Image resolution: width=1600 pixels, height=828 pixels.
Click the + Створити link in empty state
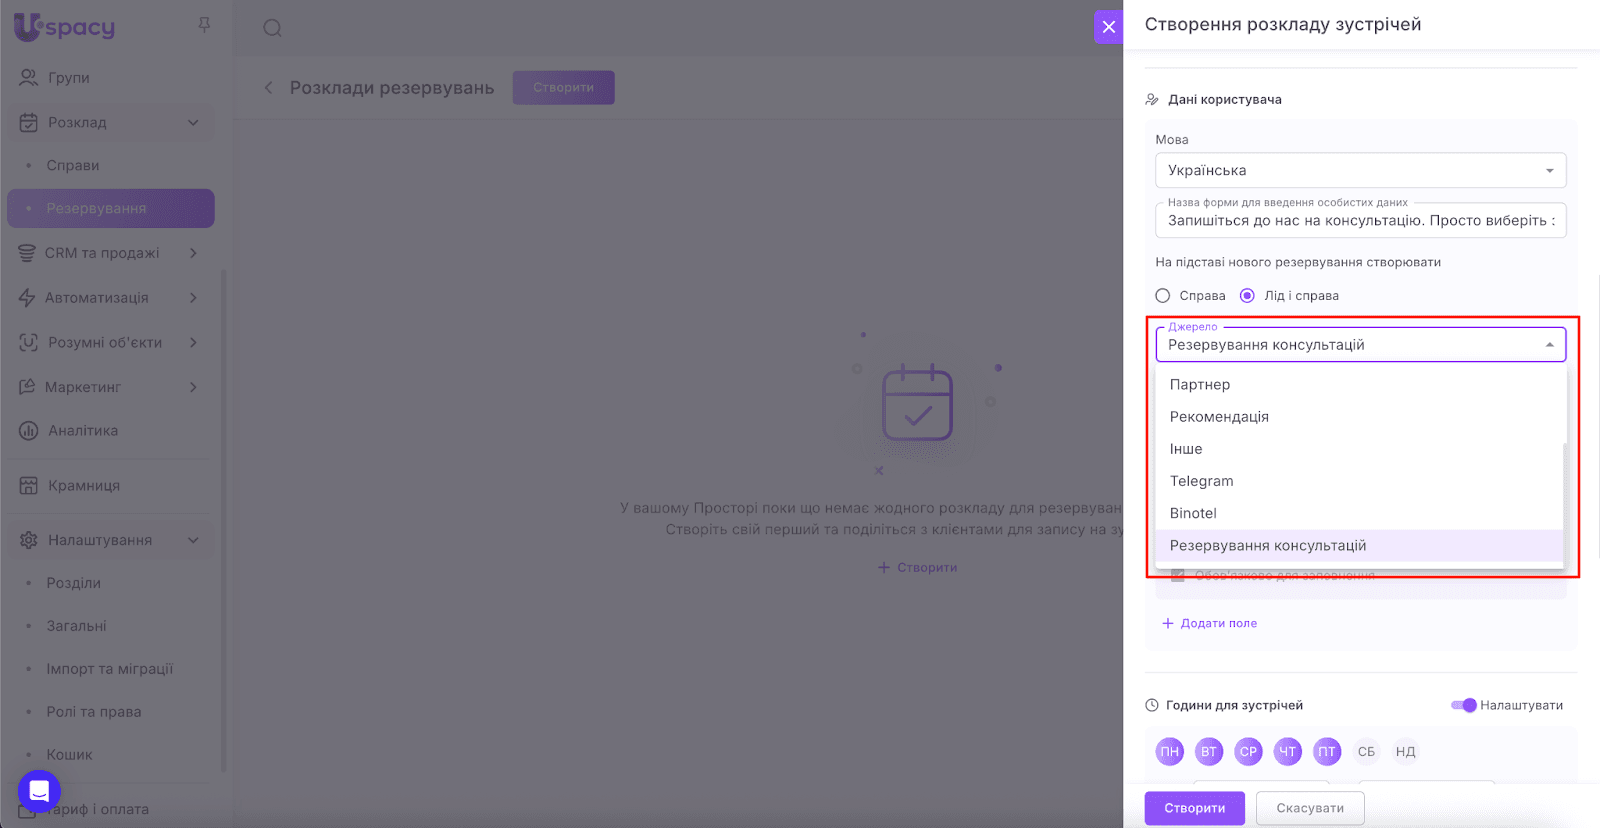(918, 567)
